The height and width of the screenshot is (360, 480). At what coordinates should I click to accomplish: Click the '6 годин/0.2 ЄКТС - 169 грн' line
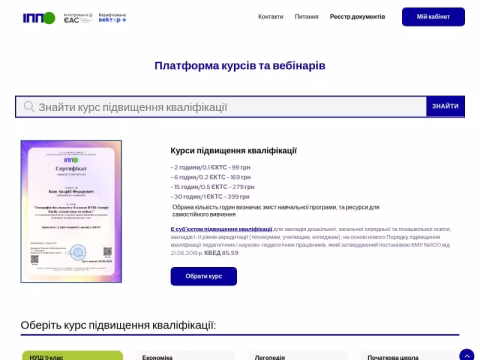click(x=211, y=177)
